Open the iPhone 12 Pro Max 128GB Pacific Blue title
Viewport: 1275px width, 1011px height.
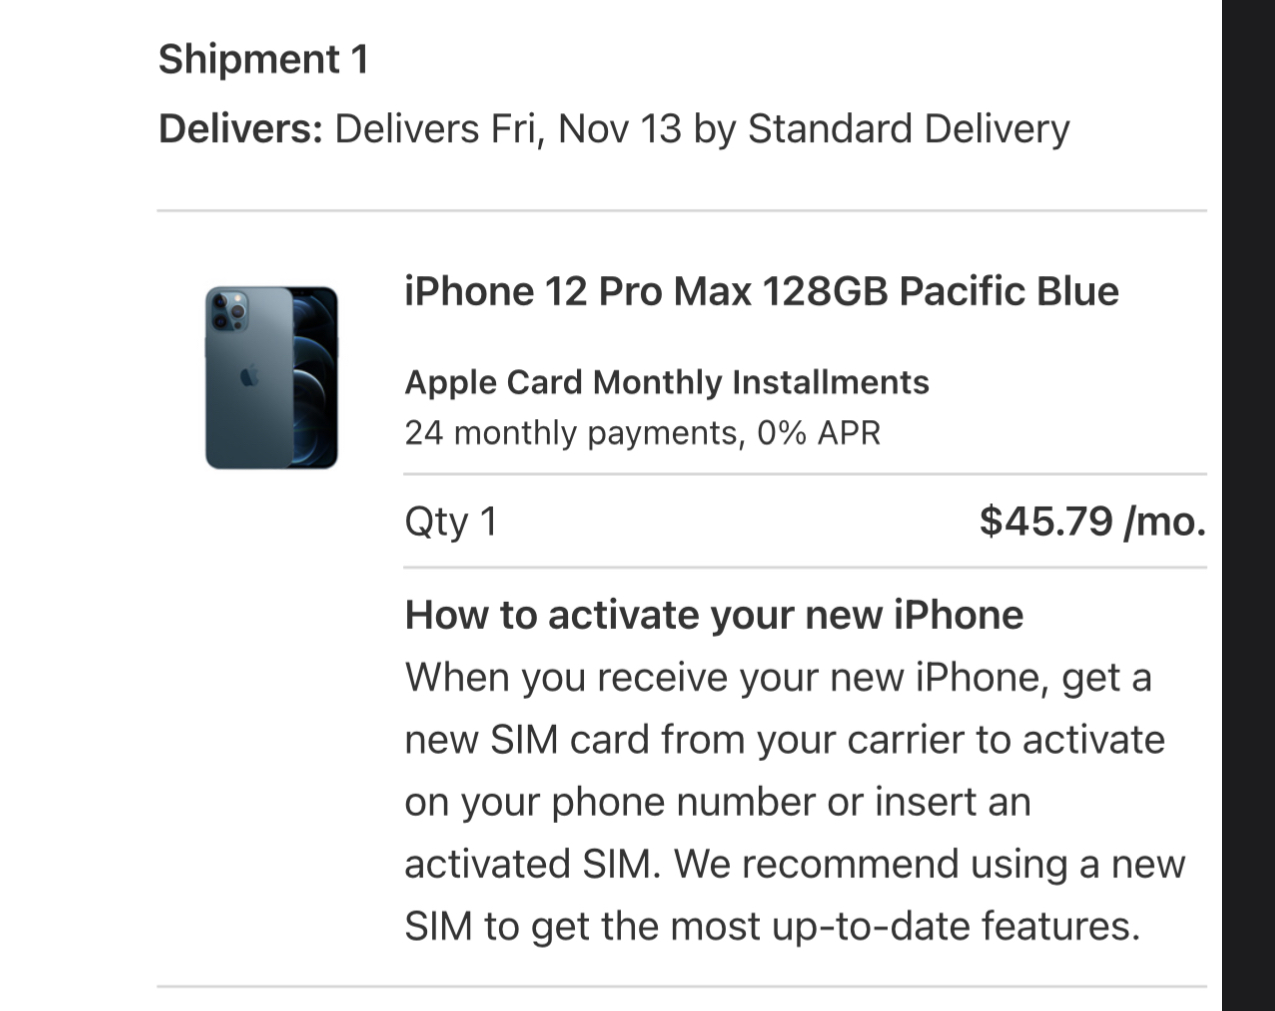tap(761, 292)
